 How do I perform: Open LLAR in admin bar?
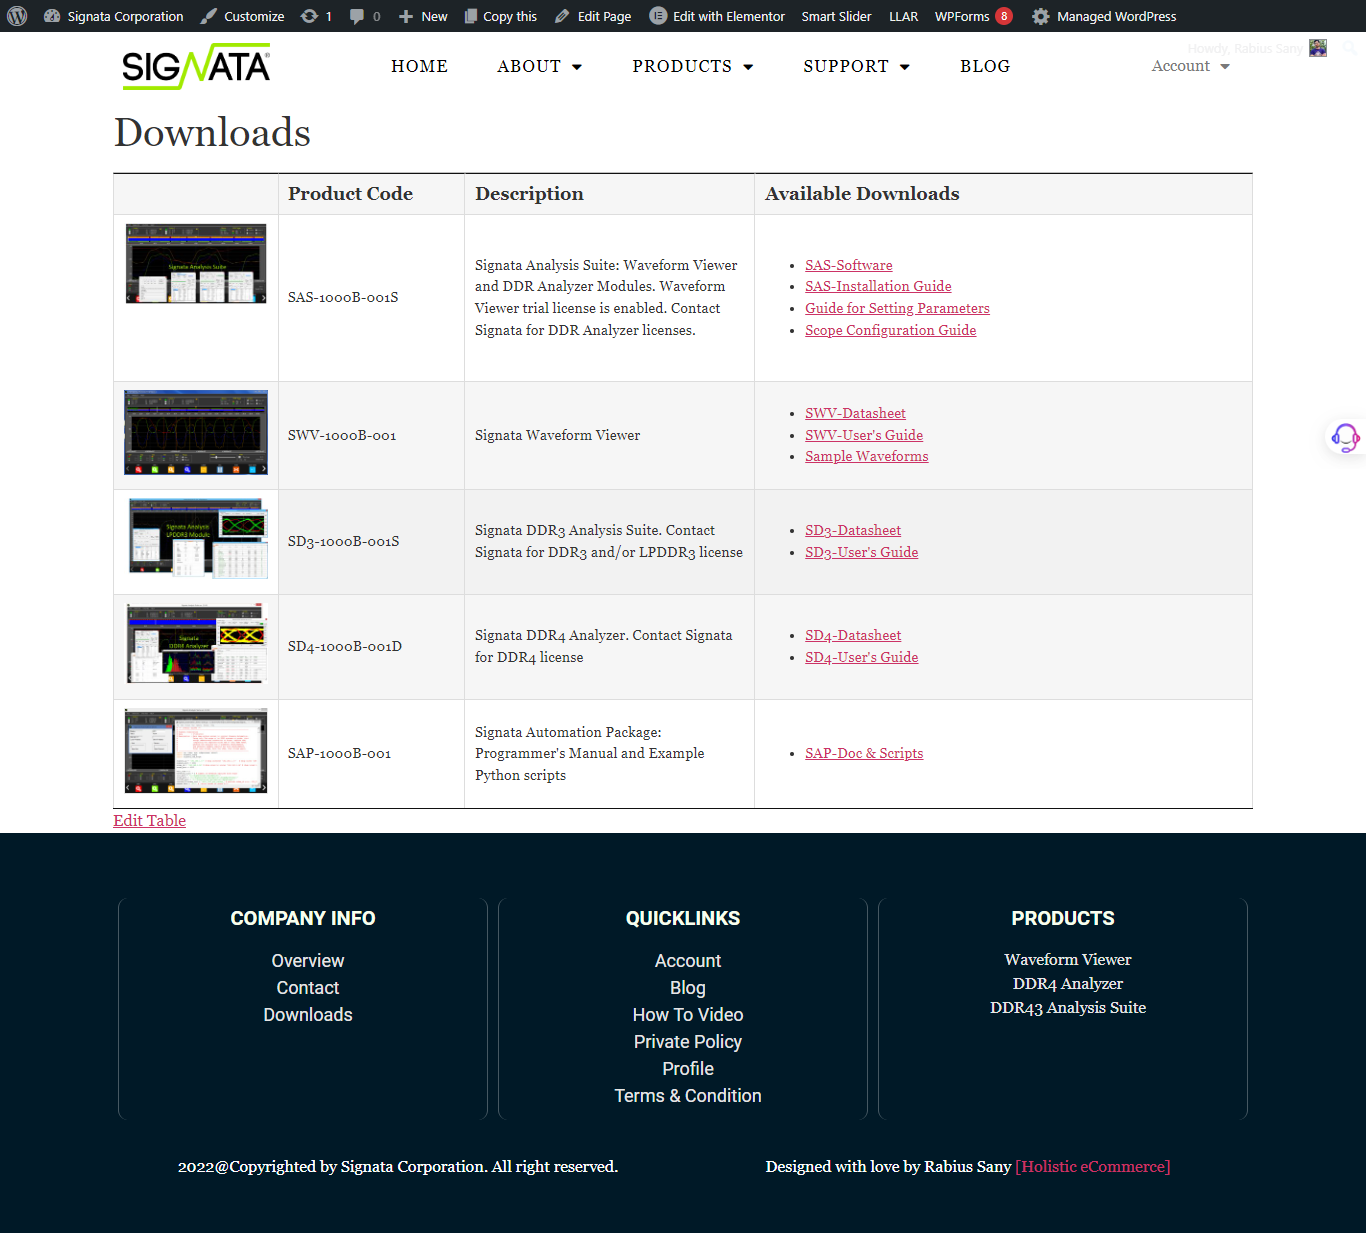(x=903, y=16)
